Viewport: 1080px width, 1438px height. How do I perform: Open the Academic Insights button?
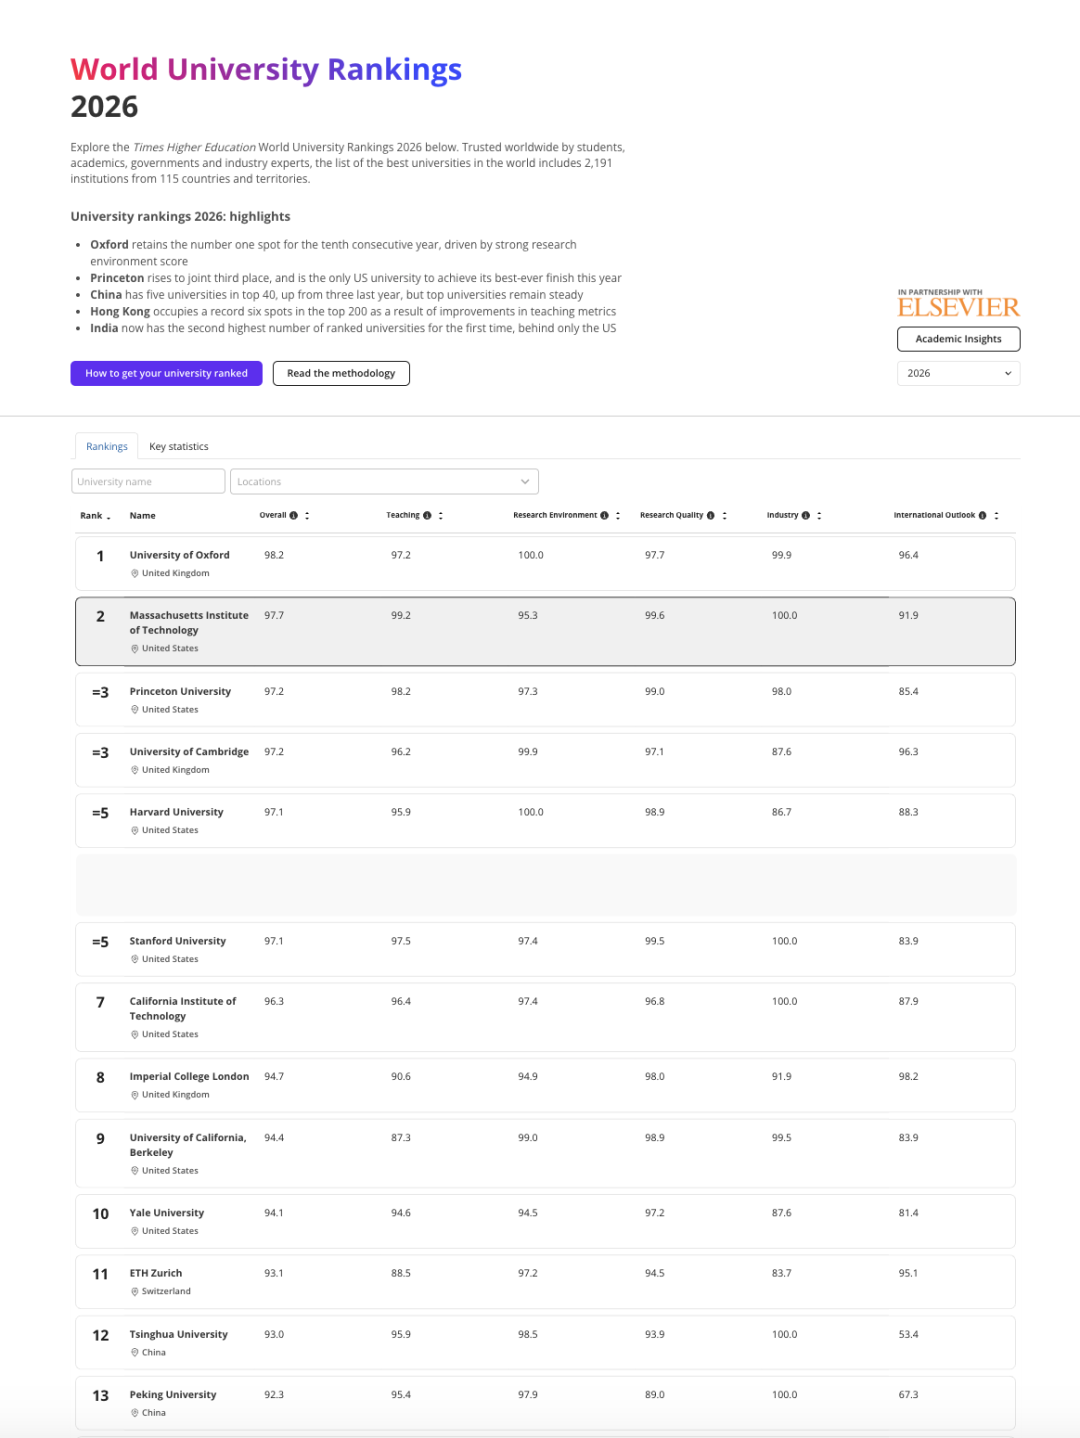(x=958, y=339)
